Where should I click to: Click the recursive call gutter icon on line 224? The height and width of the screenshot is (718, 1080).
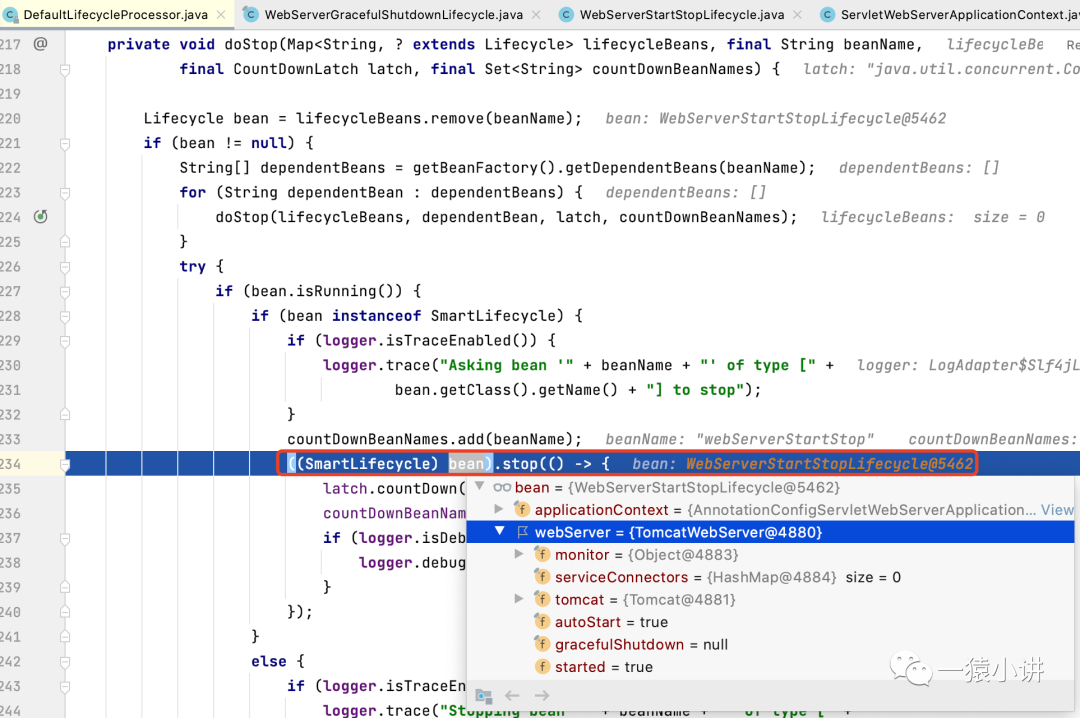(41, 217)
